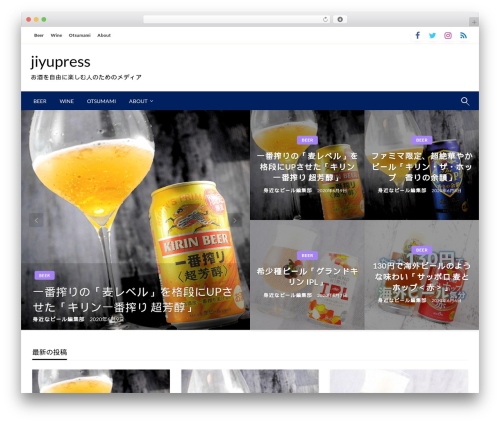500x423 pixels.
Task: Go to the previous slide arrow
Action: 36,220
